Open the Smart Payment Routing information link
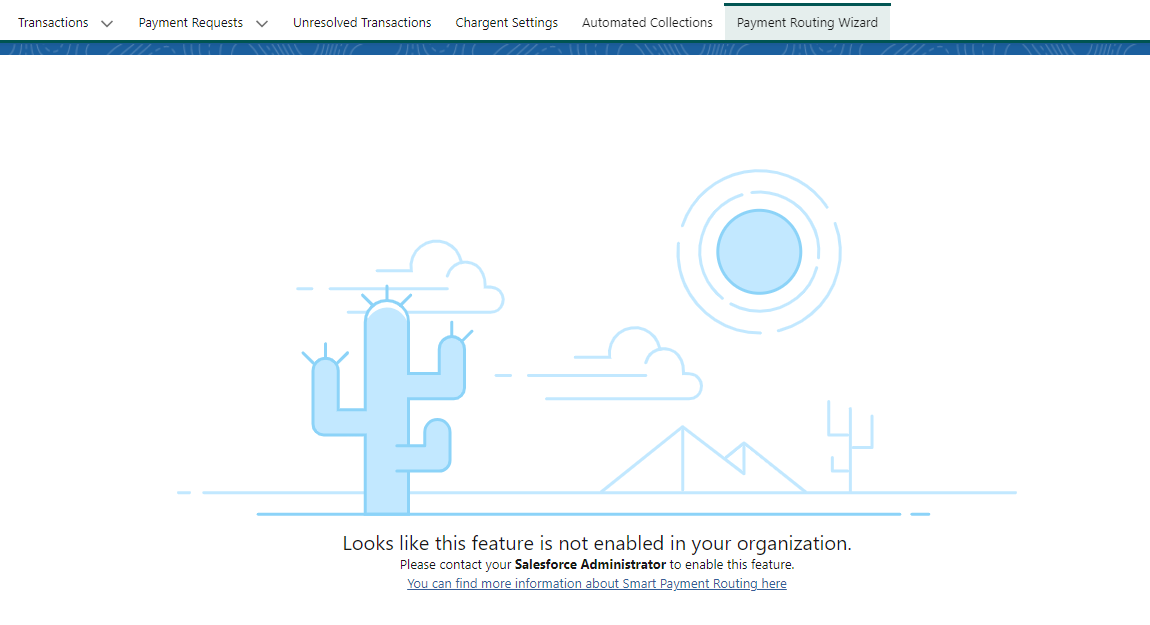Image resolution: width=1150 pixels, height=625 pixels. click(596, 584)
